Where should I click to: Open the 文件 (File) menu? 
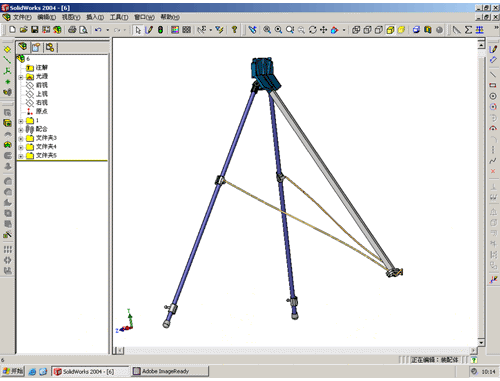[22, 17]
